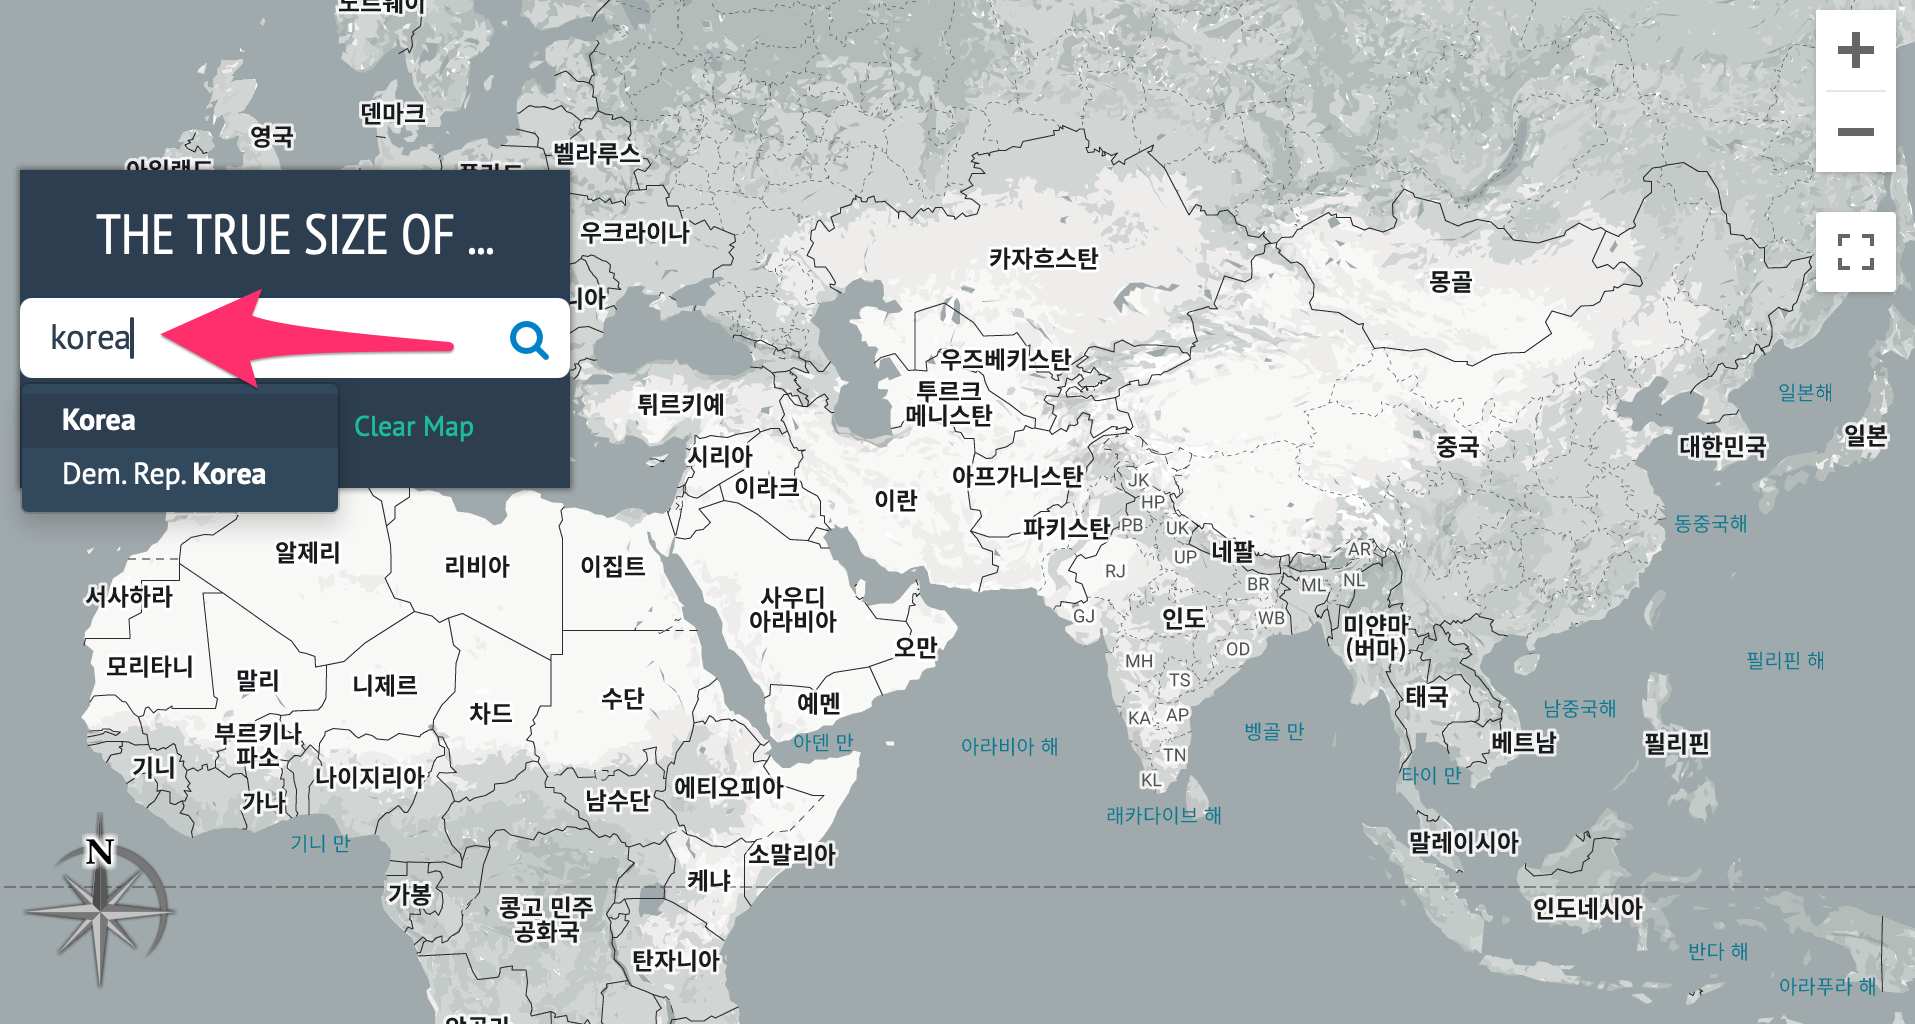The image size is (1915, 1024).
Task: Click the 투르크 메니스탄 label
Action: [948, 403]
